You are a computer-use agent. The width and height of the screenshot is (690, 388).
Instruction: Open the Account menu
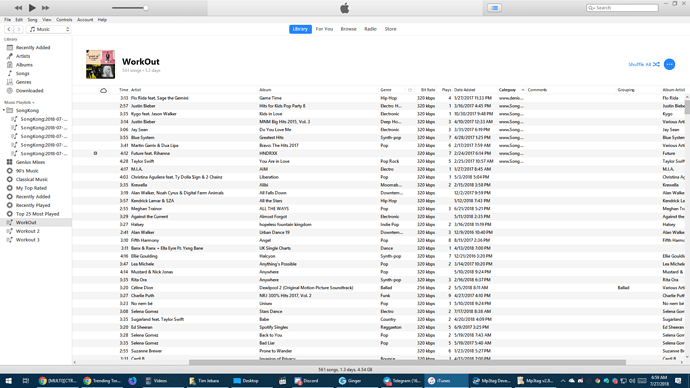click(85, 20)
